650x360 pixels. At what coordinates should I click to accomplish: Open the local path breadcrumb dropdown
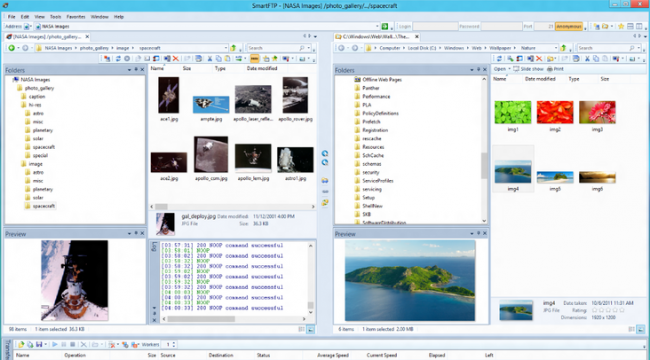(x=555, y=48)
